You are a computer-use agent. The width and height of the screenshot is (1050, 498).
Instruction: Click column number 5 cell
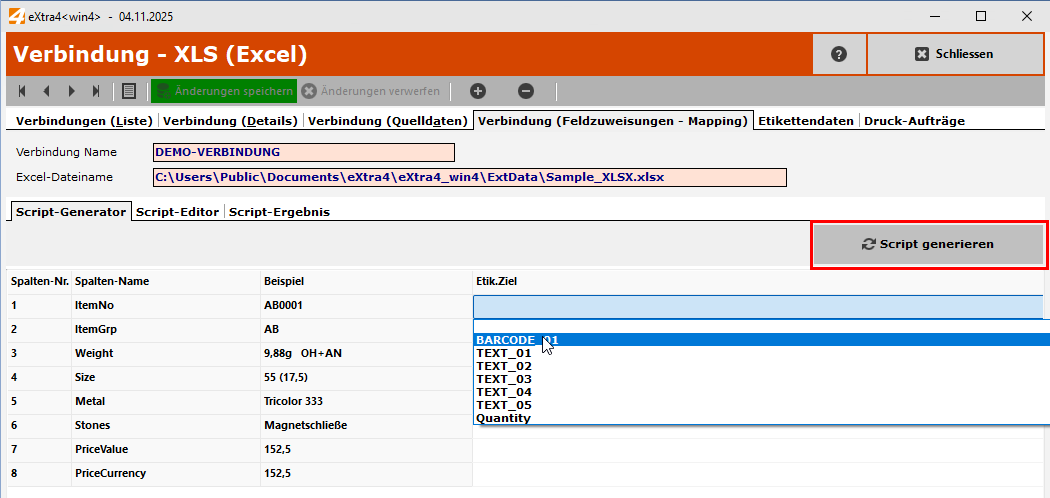39,402
